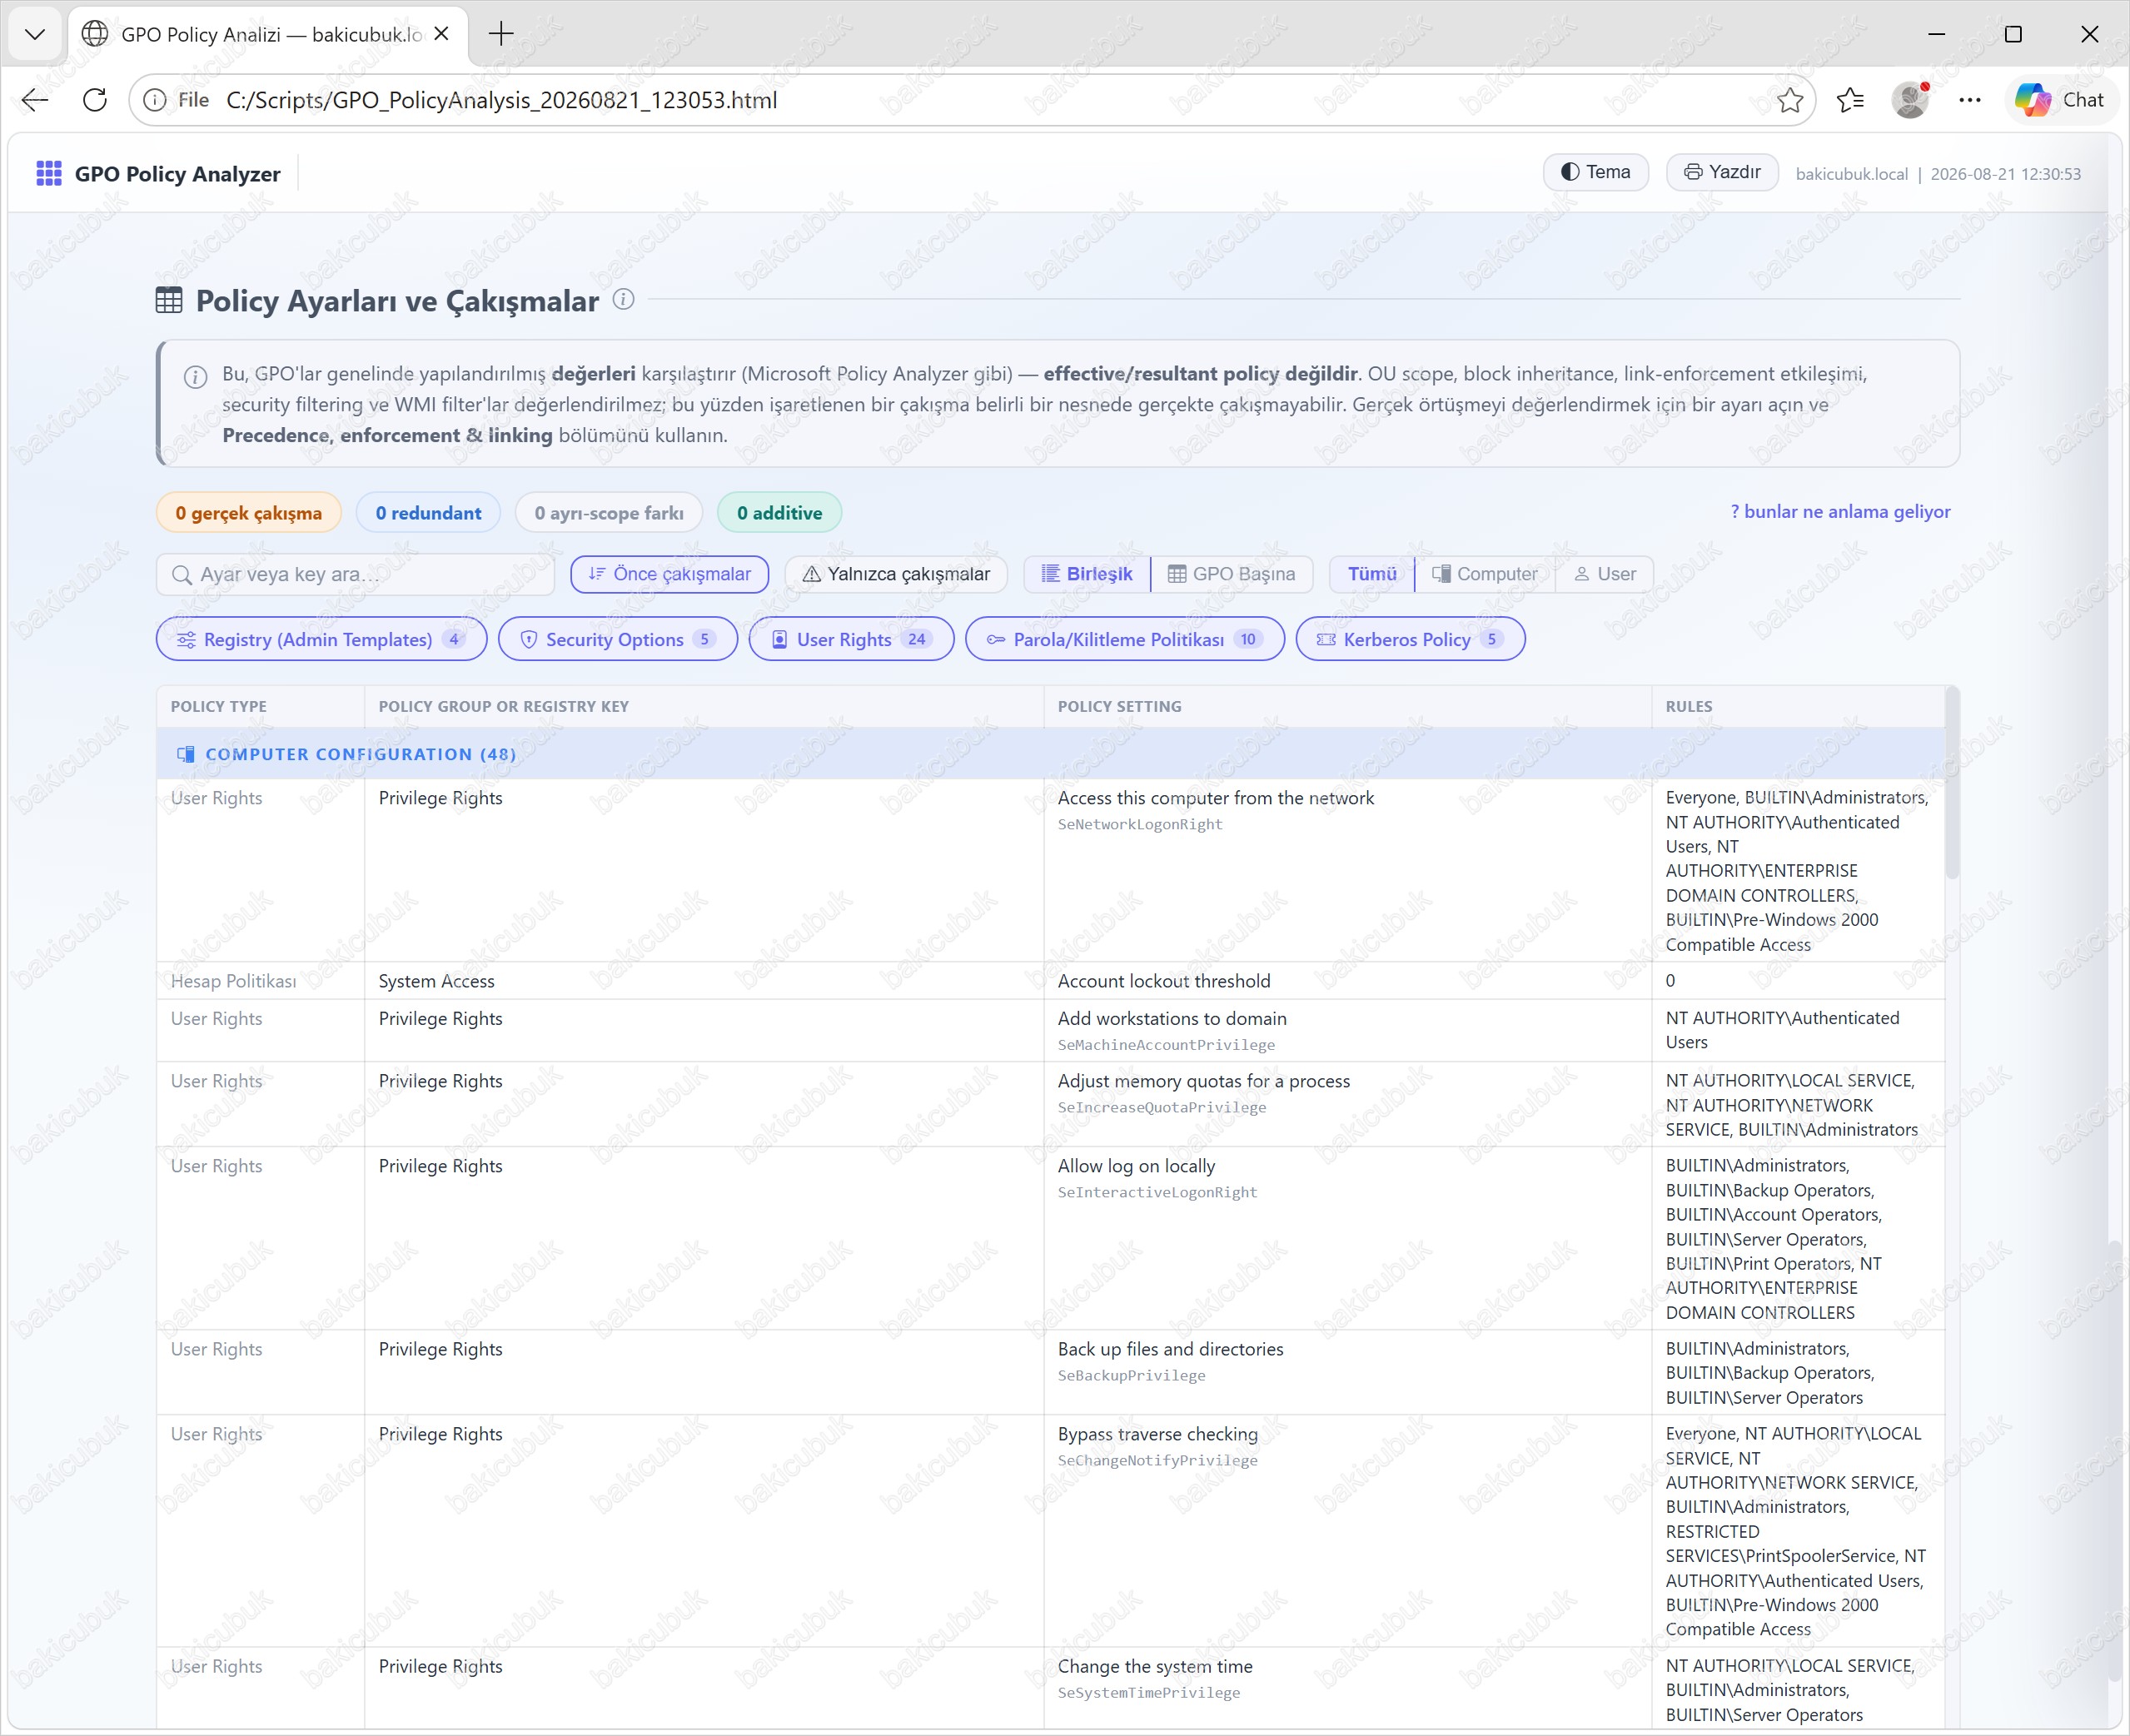Screen dimensions: 2130x1736
Task: Click the 0 ayrı-scope farkı badge
Action: pyautogui.click(x=609, y=513)
